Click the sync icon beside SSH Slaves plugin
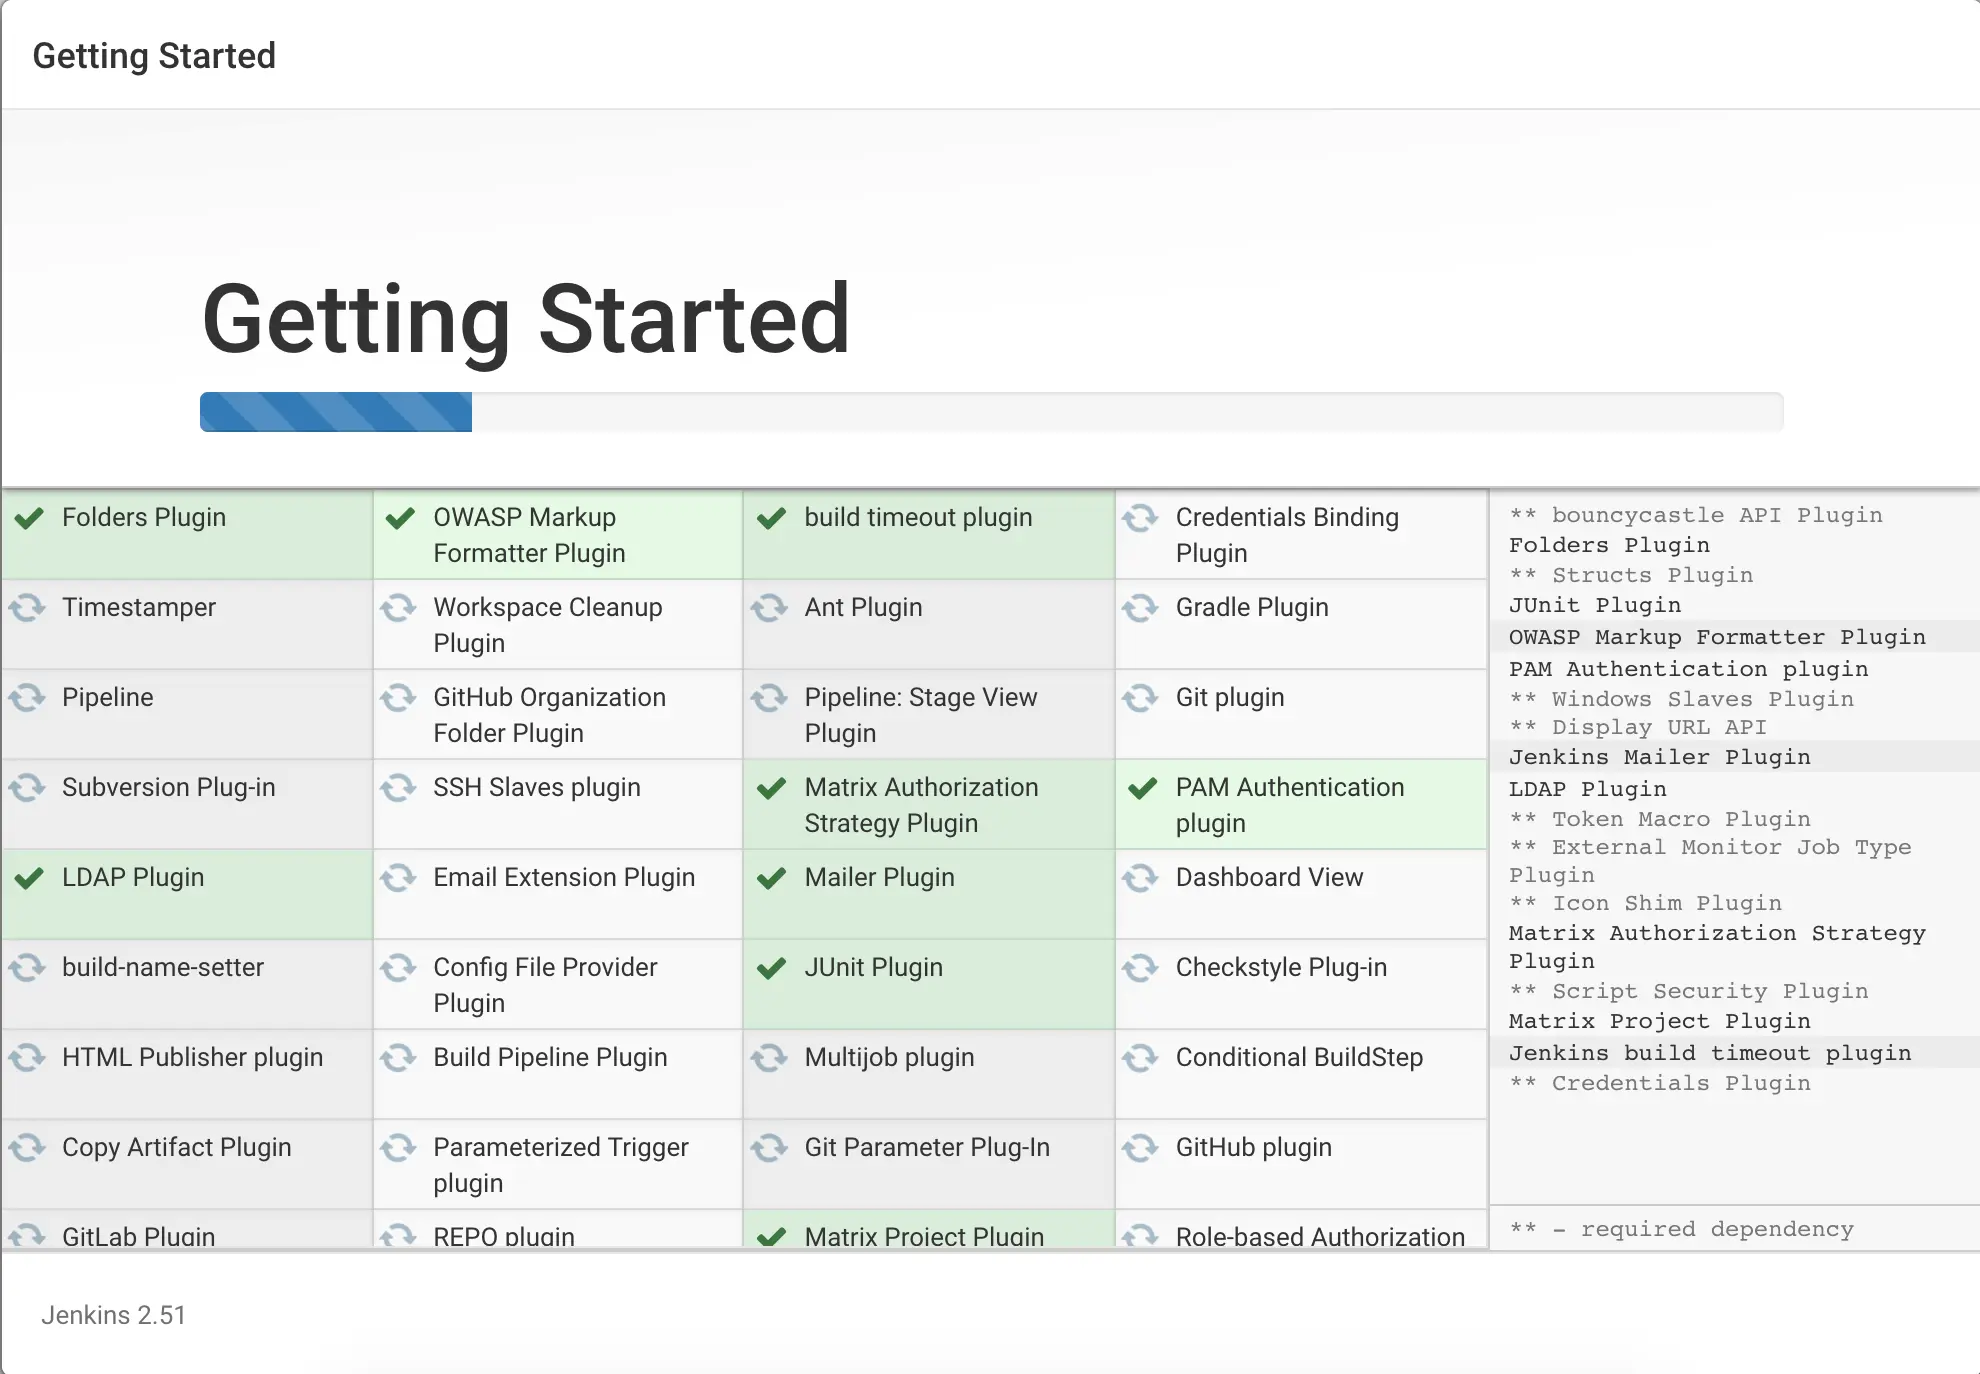Viewport: 1980px width, 1374px height. coord(398,788)
